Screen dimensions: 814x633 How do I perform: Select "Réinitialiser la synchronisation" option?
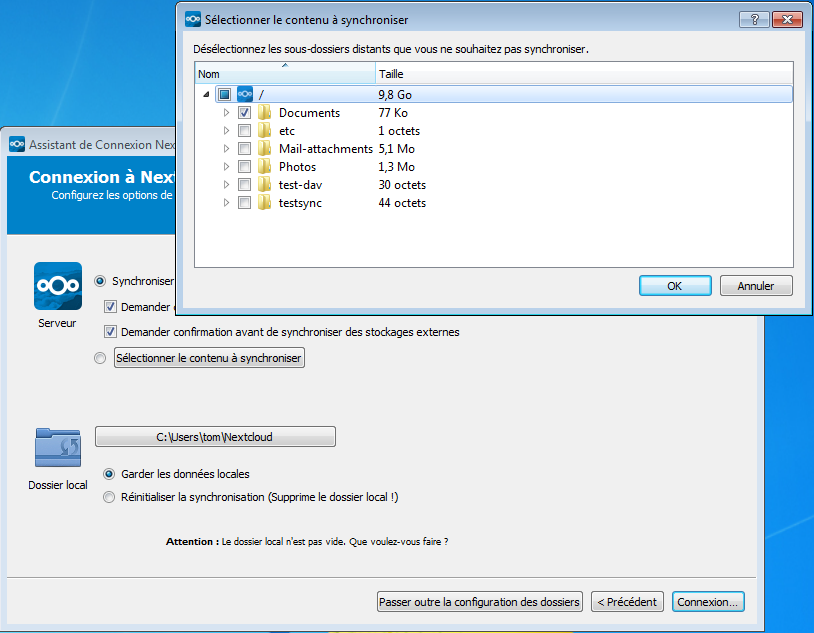click(x=108, y=495)
